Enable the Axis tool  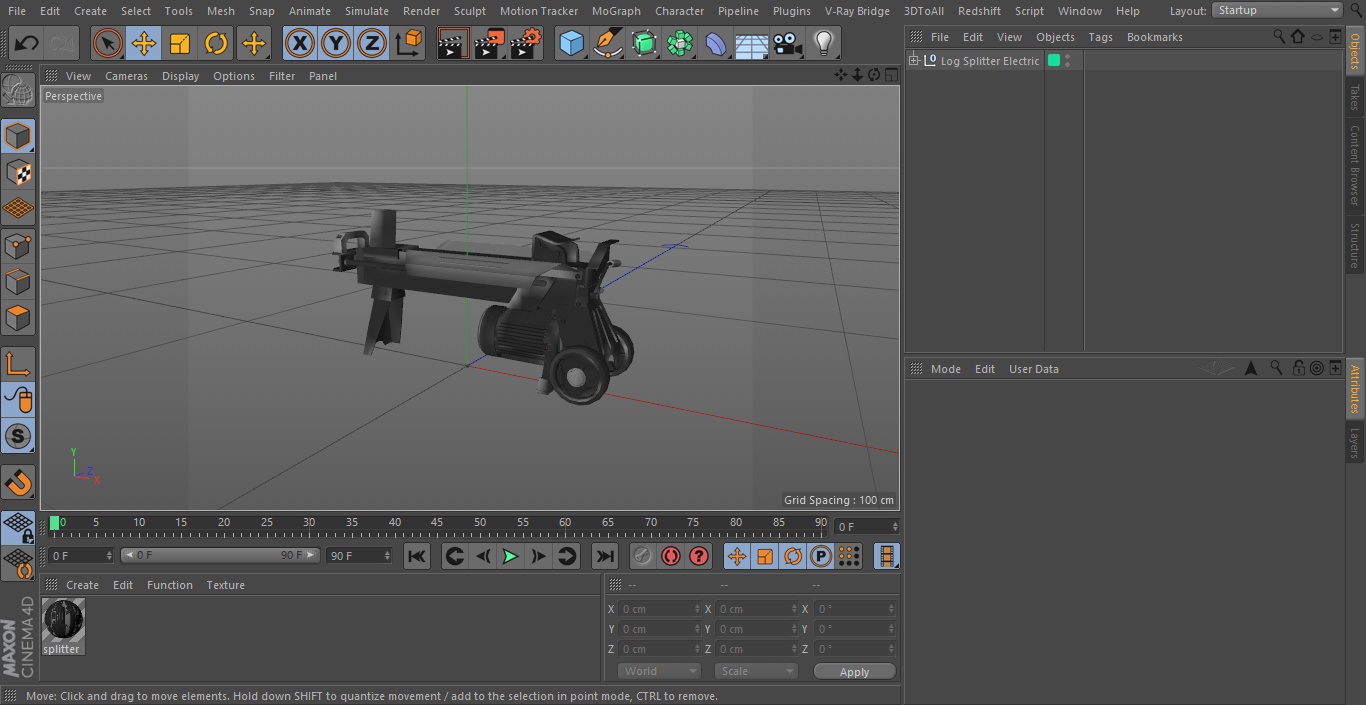18,364
